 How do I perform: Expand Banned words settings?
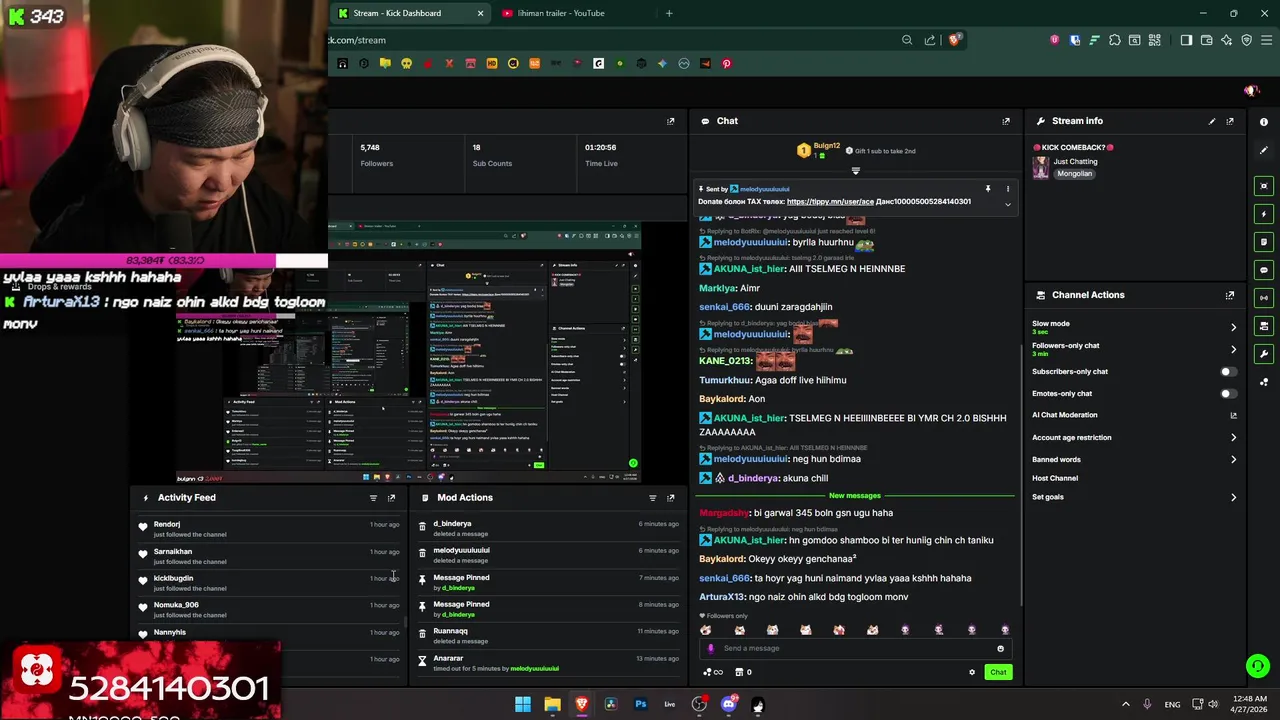[x=1233, y=460]
